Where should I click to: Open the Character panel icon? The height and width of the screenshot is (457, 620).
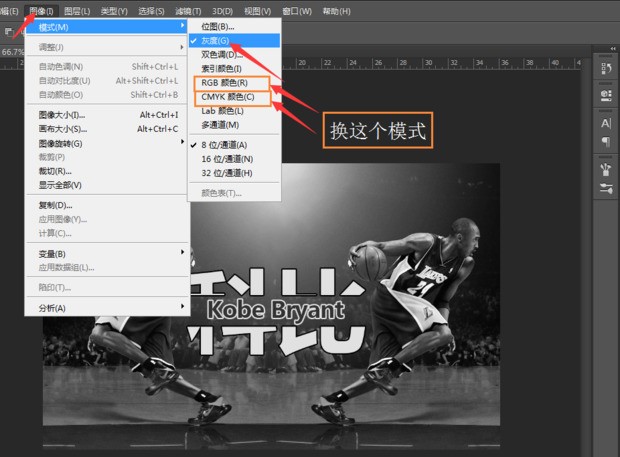pyautogui.click(x=606, y=123)
